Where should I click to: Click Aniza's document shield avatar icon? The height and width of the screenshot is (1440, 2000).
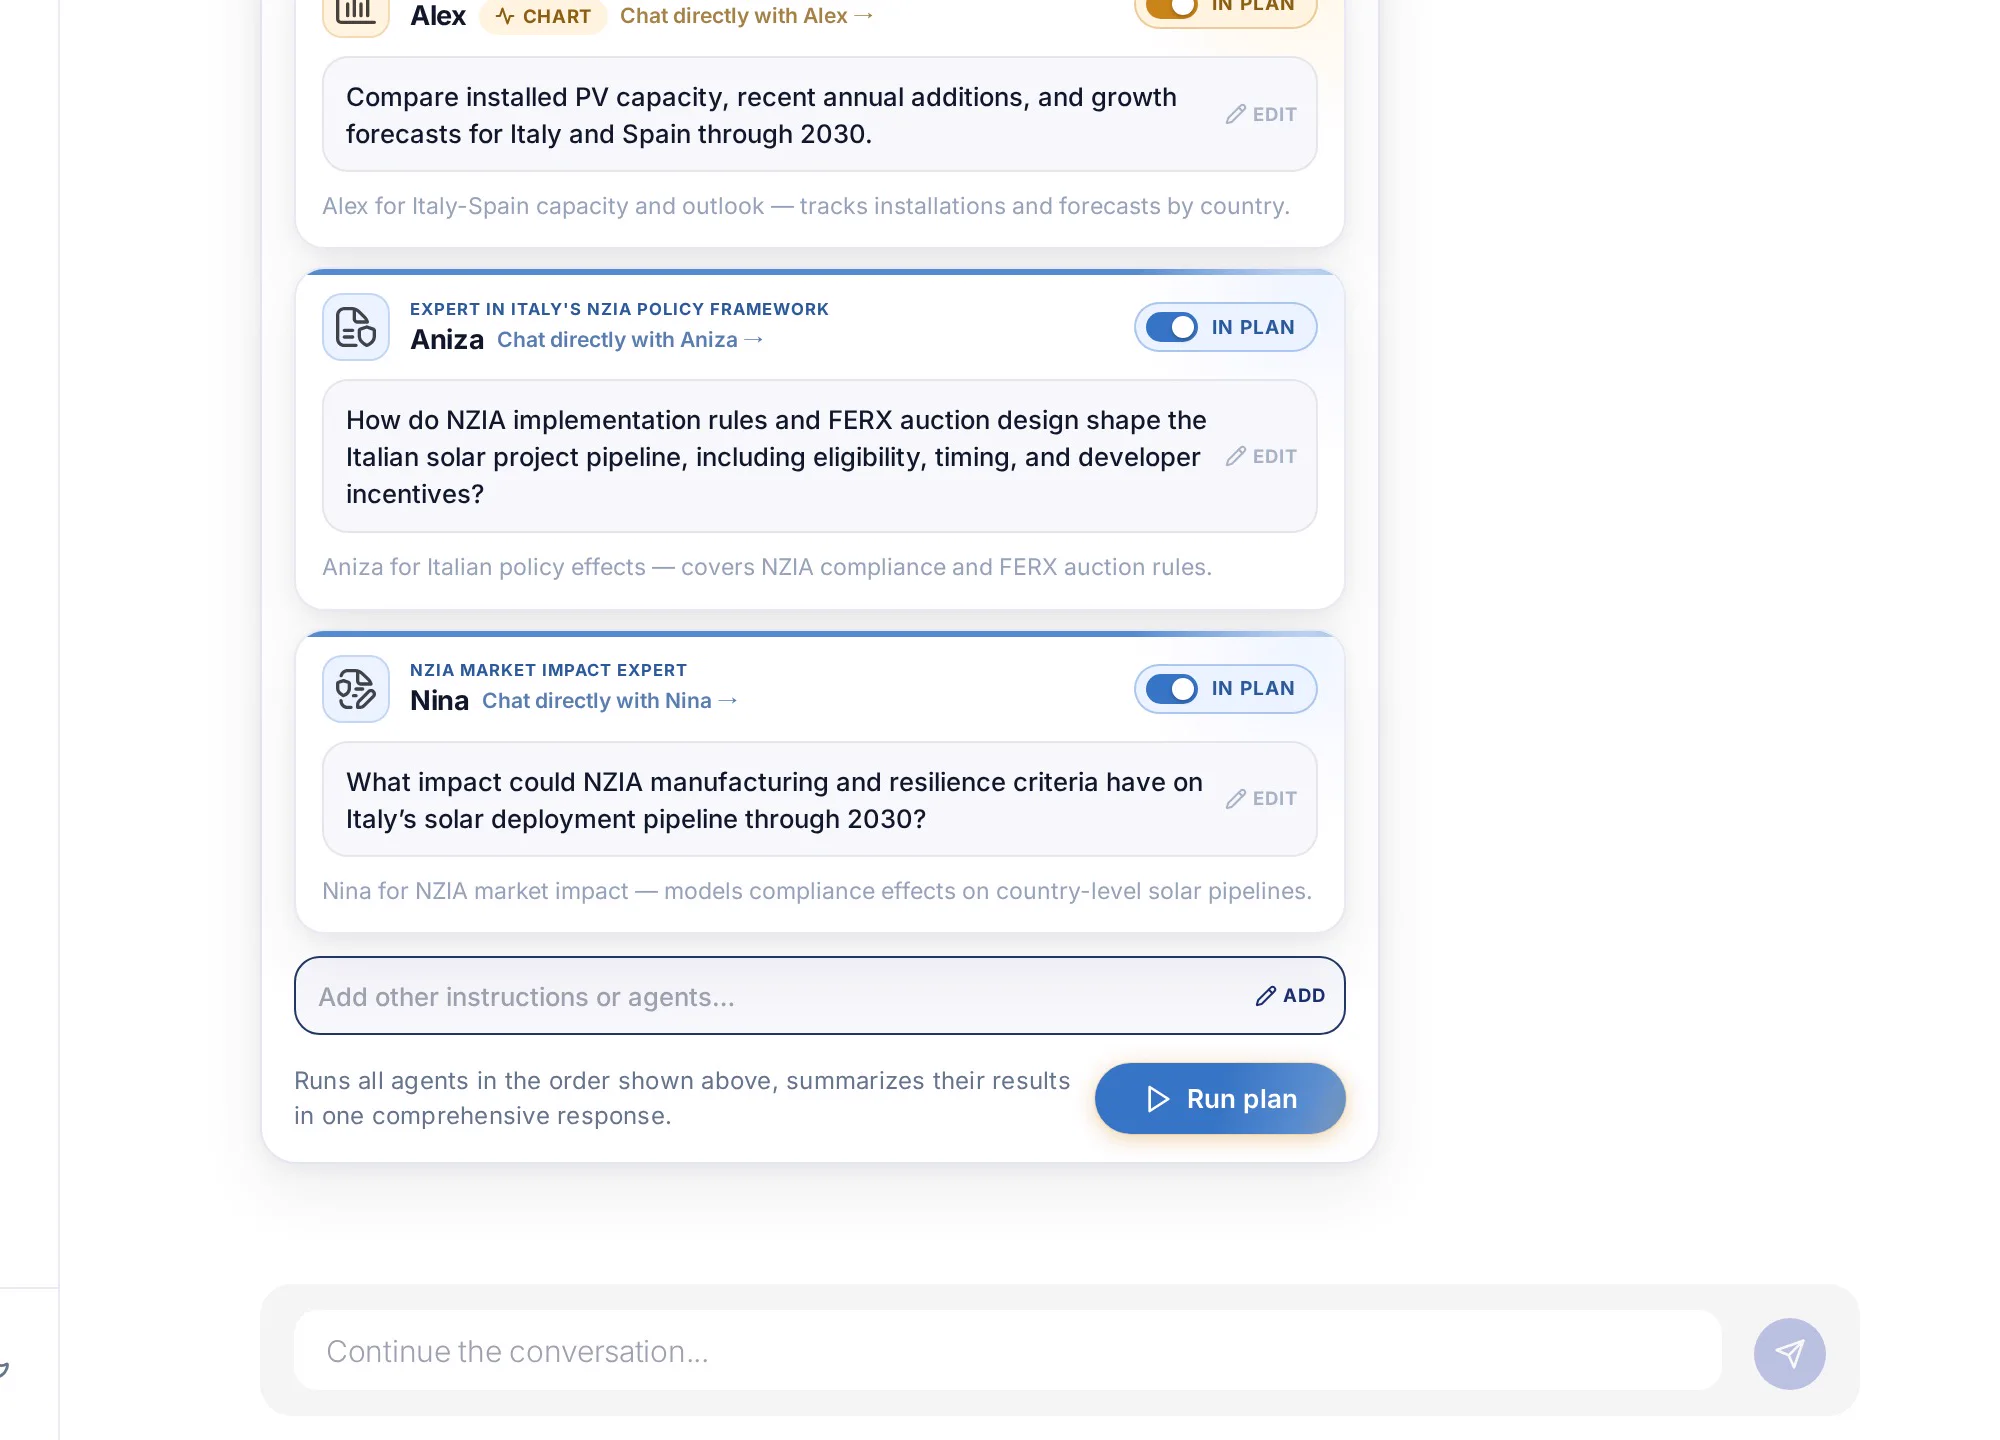(355, 327)
